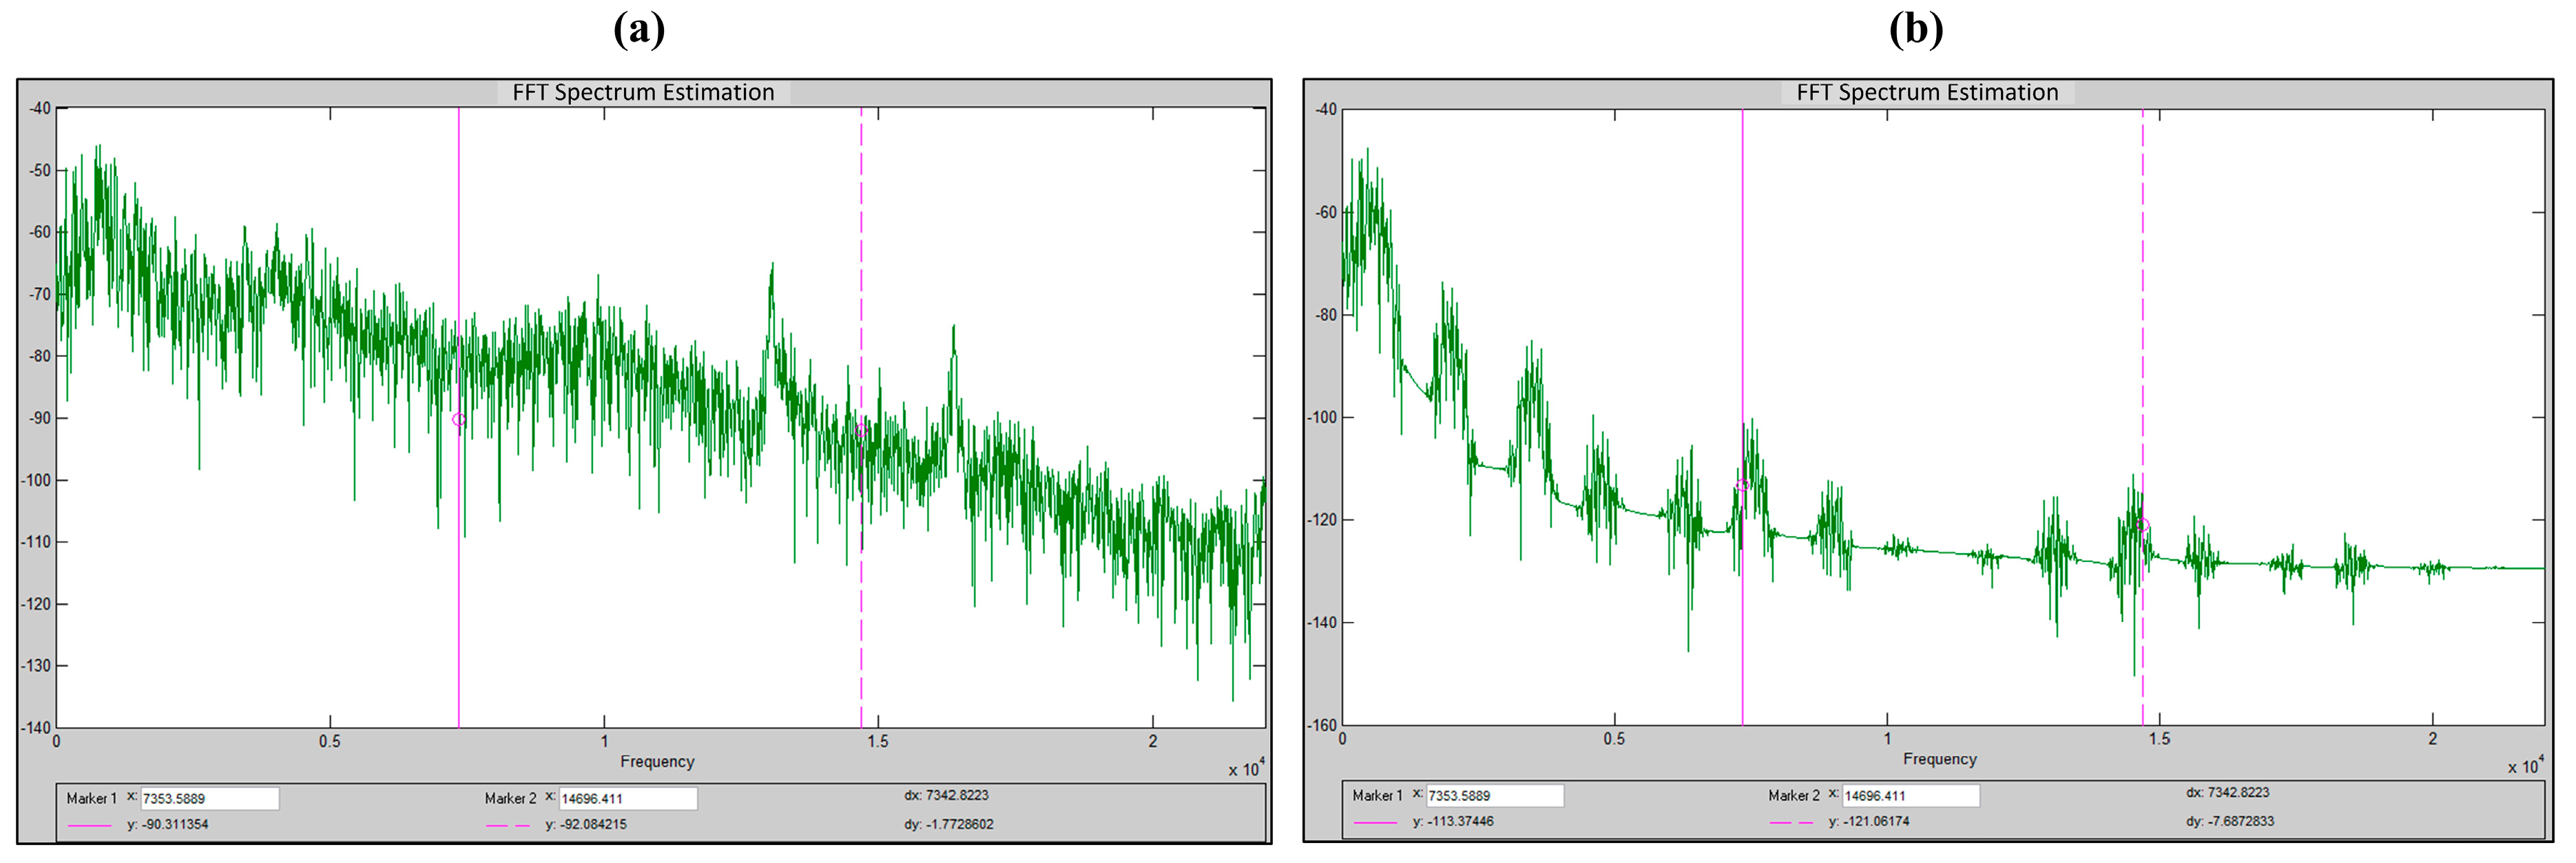Click the Frequency axis label of plot (a)
Image resolution: width=2576 pixels, height=863 pixels.
point(657,761)
